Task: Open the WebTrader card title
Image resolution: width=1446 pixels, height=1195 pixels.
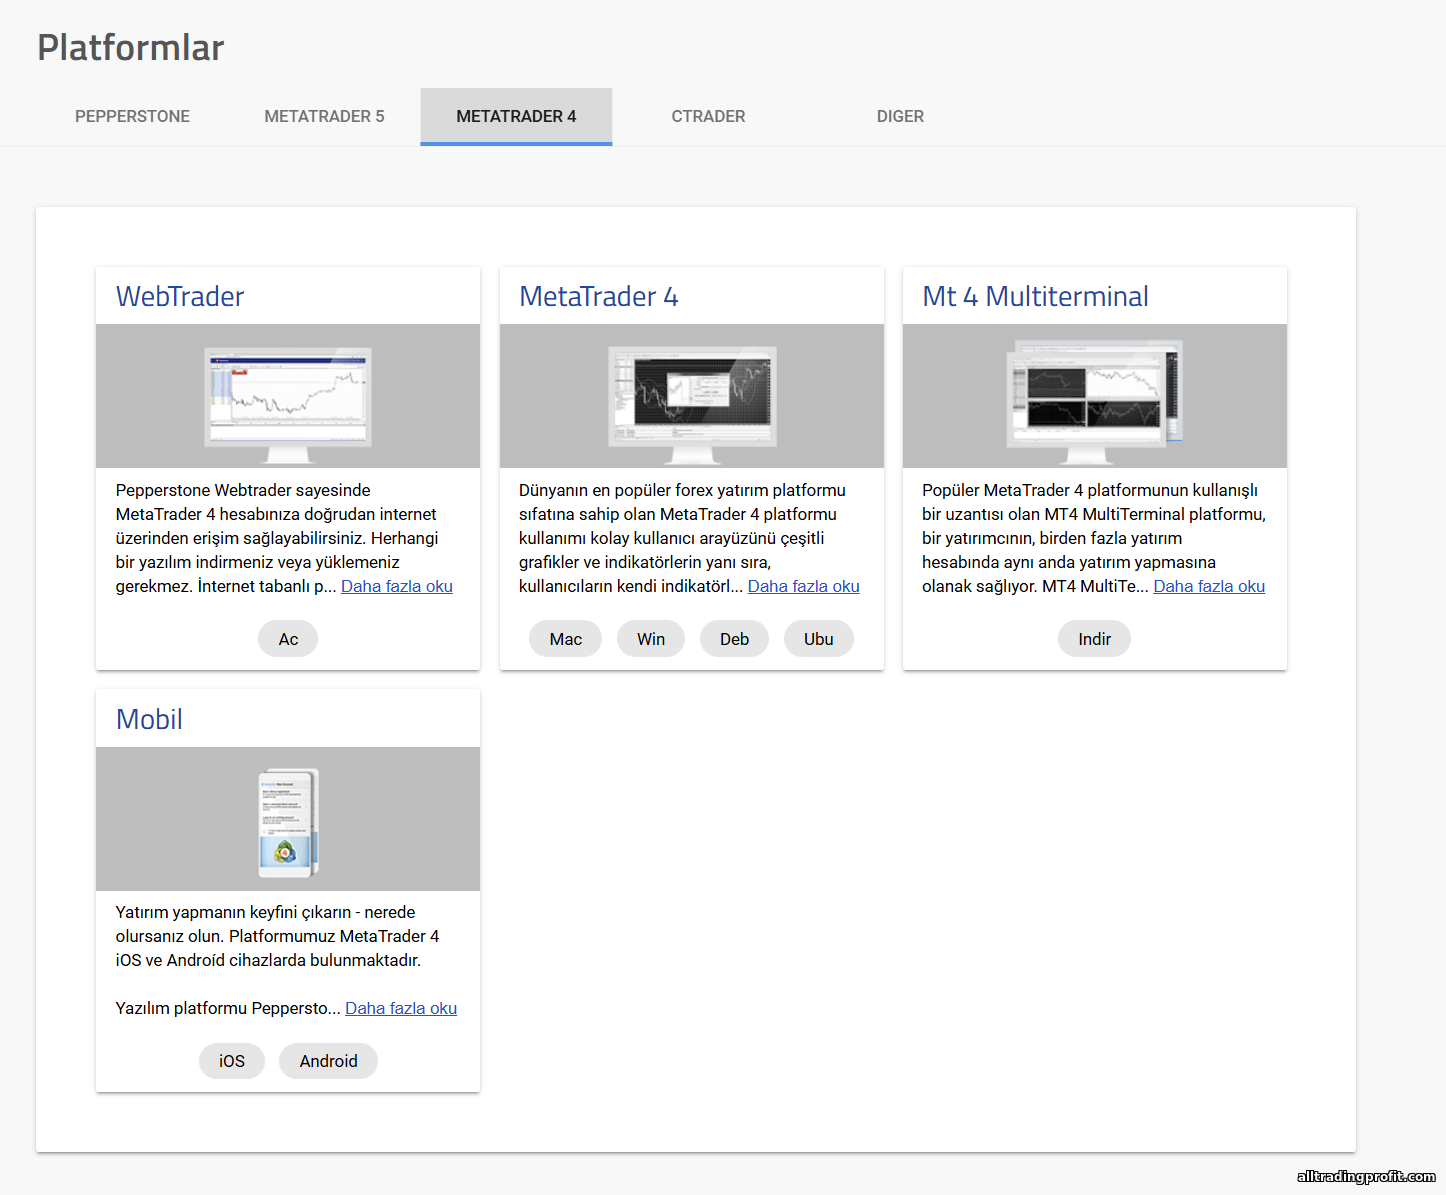Action: (x=180, y=296)
